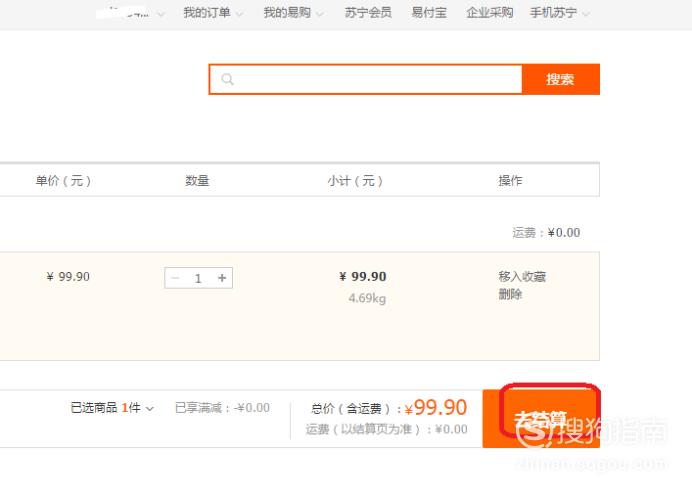Image resolution: width=692 pixels, height=498 pixels.
Task: Click 删除 to remove the item
Action: coord(510,294)
